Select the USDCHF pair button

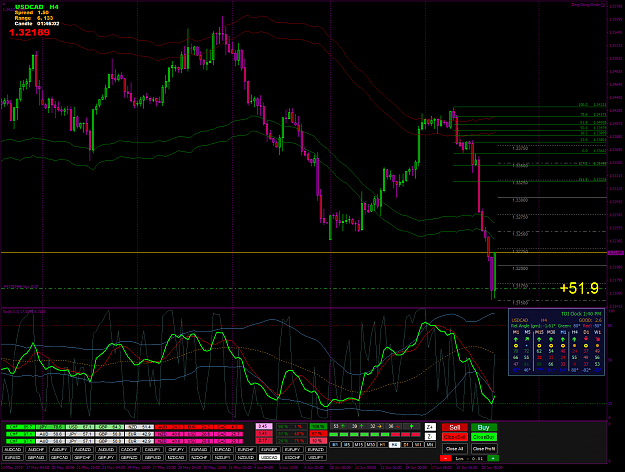(293, 458)
